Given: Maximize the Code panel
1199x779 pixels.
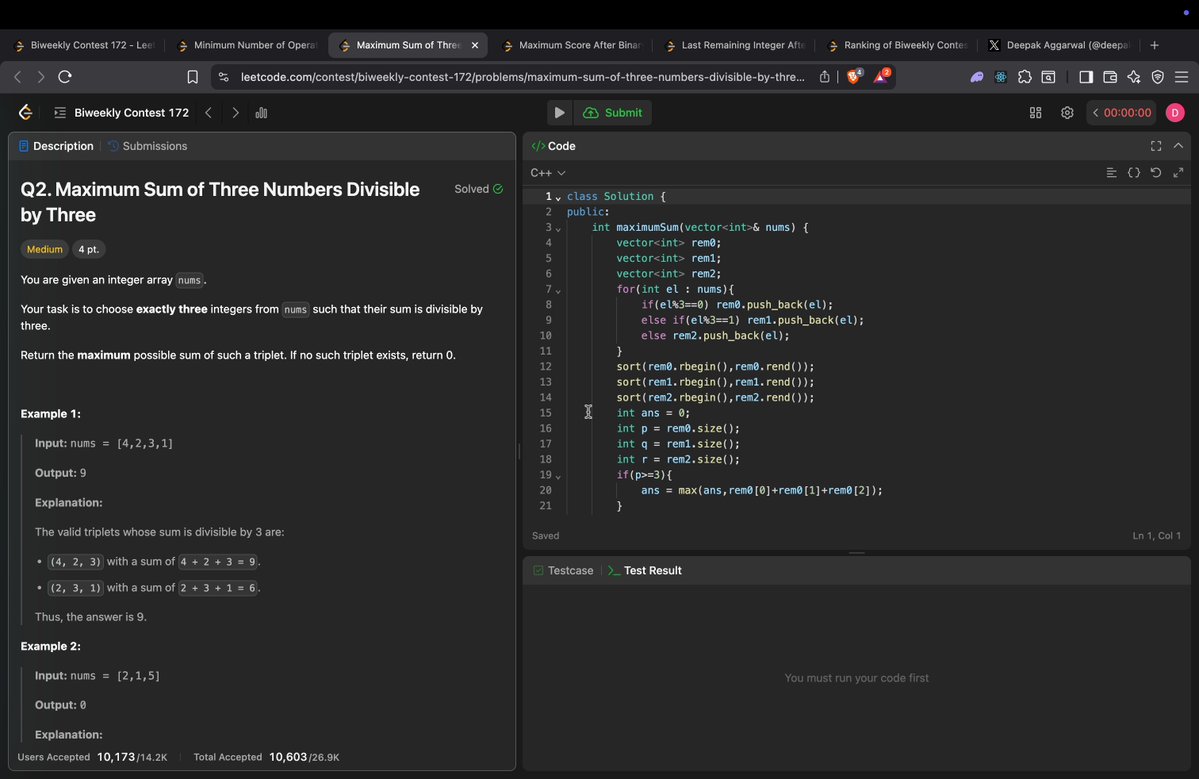Looking at the screenshot, I should coord(1155,146).
